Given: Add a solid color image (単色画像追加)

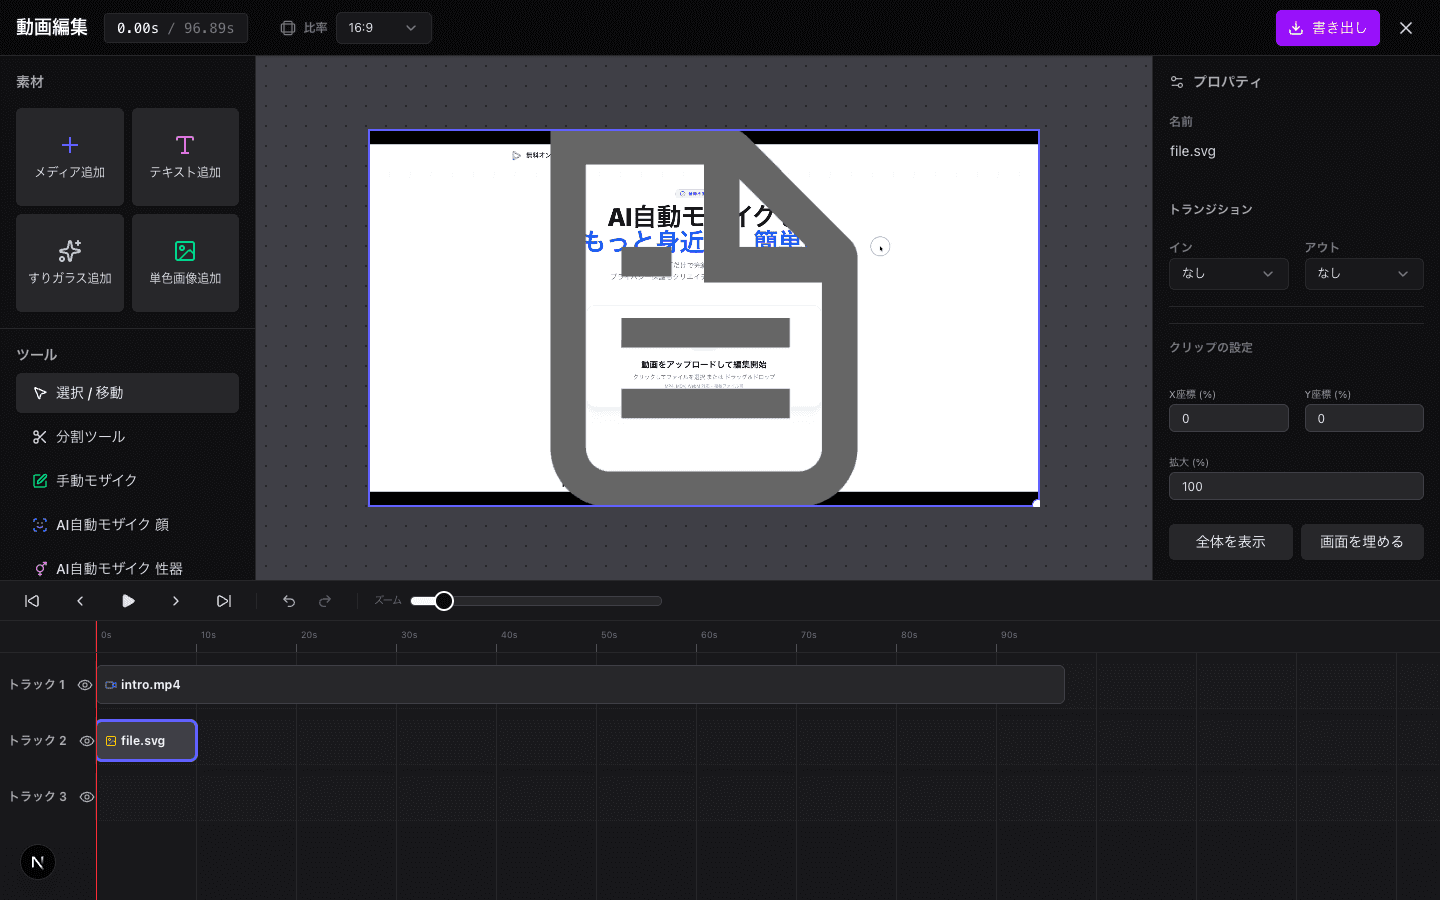Looking at the screenshot, I should 185,262.
